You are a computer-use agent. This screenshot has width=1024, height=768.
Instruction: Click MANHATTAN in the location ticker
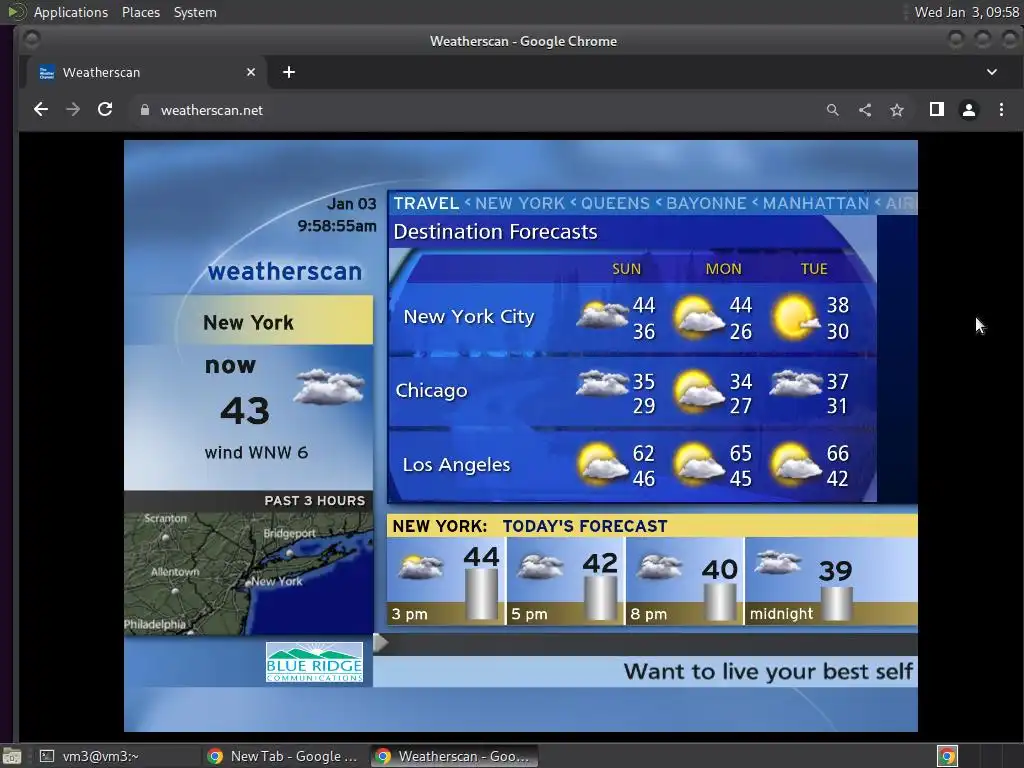[816, 203]
